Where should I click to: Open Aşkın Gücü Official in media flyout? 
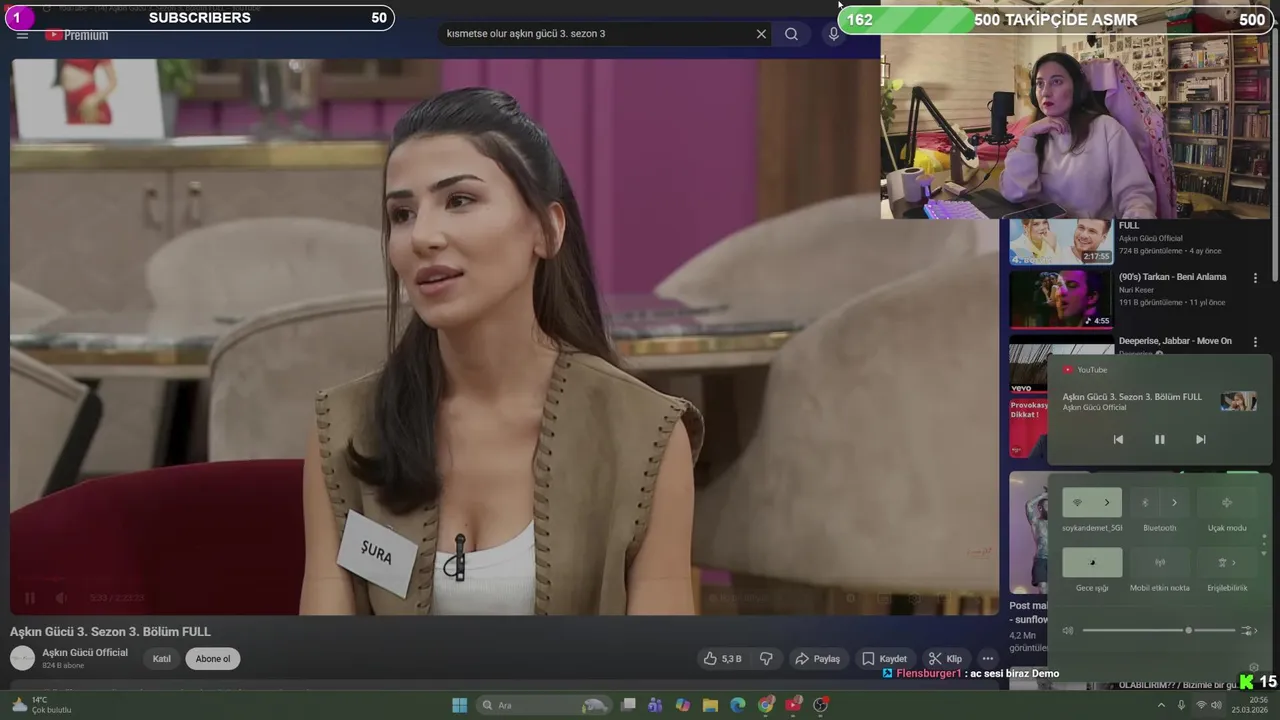[1094, 408]
